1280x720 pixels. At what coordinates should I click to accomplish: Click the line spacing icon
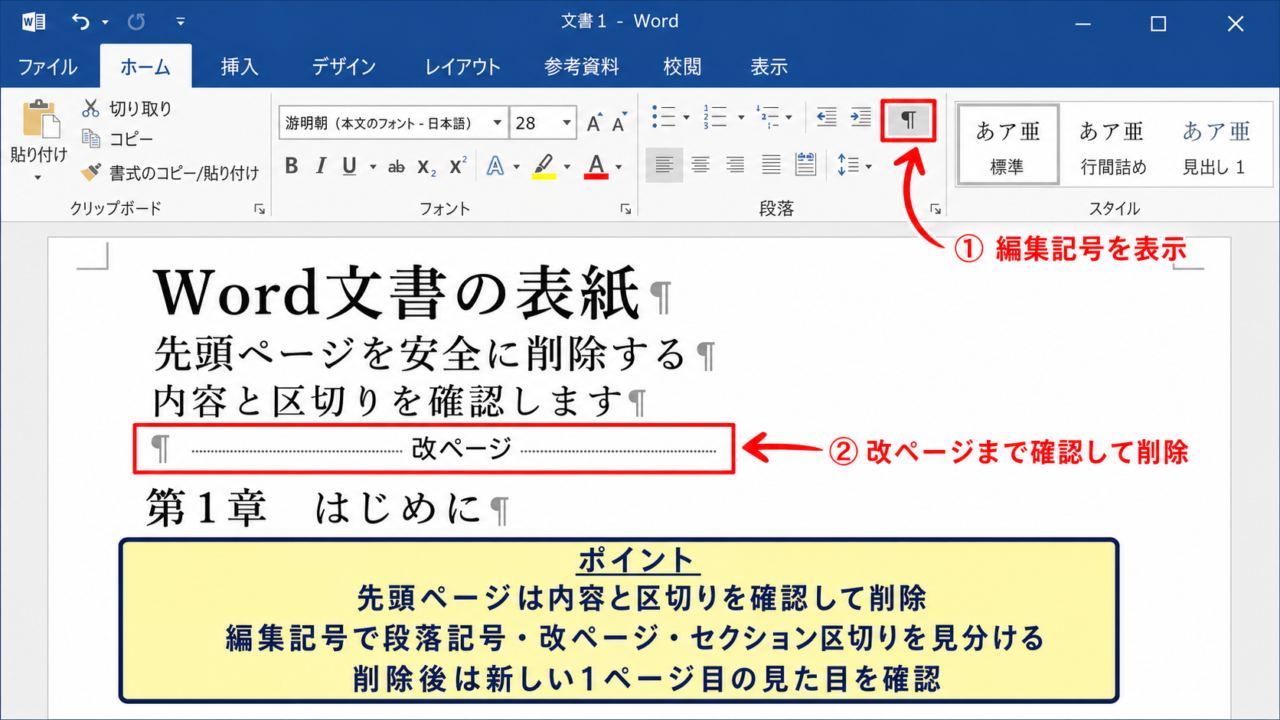click(x=848, y=165)
